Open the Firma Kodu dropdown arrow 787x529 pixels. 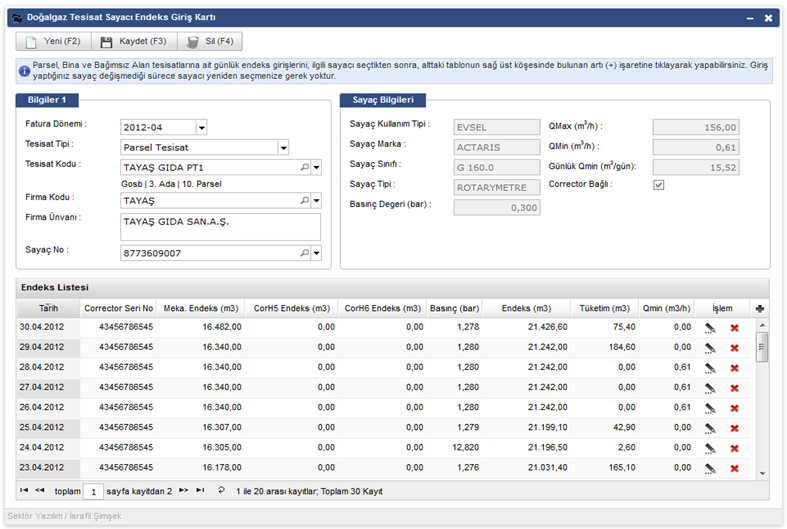pos(316,201)
